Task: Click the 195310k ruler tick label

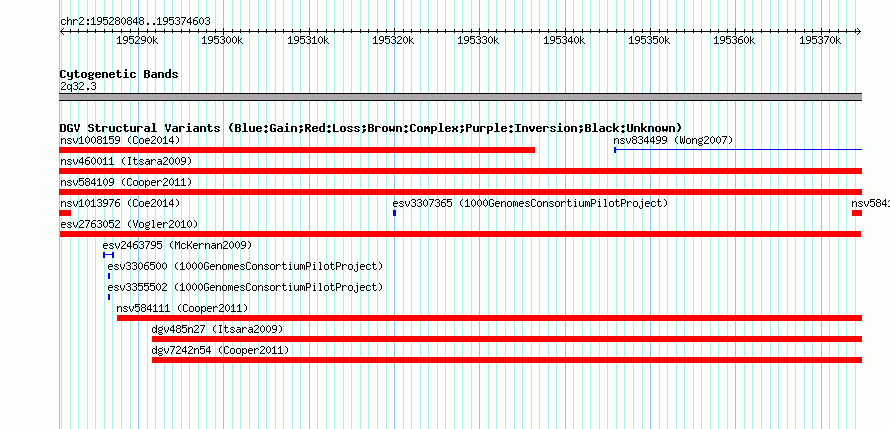Action: (308, 40)
